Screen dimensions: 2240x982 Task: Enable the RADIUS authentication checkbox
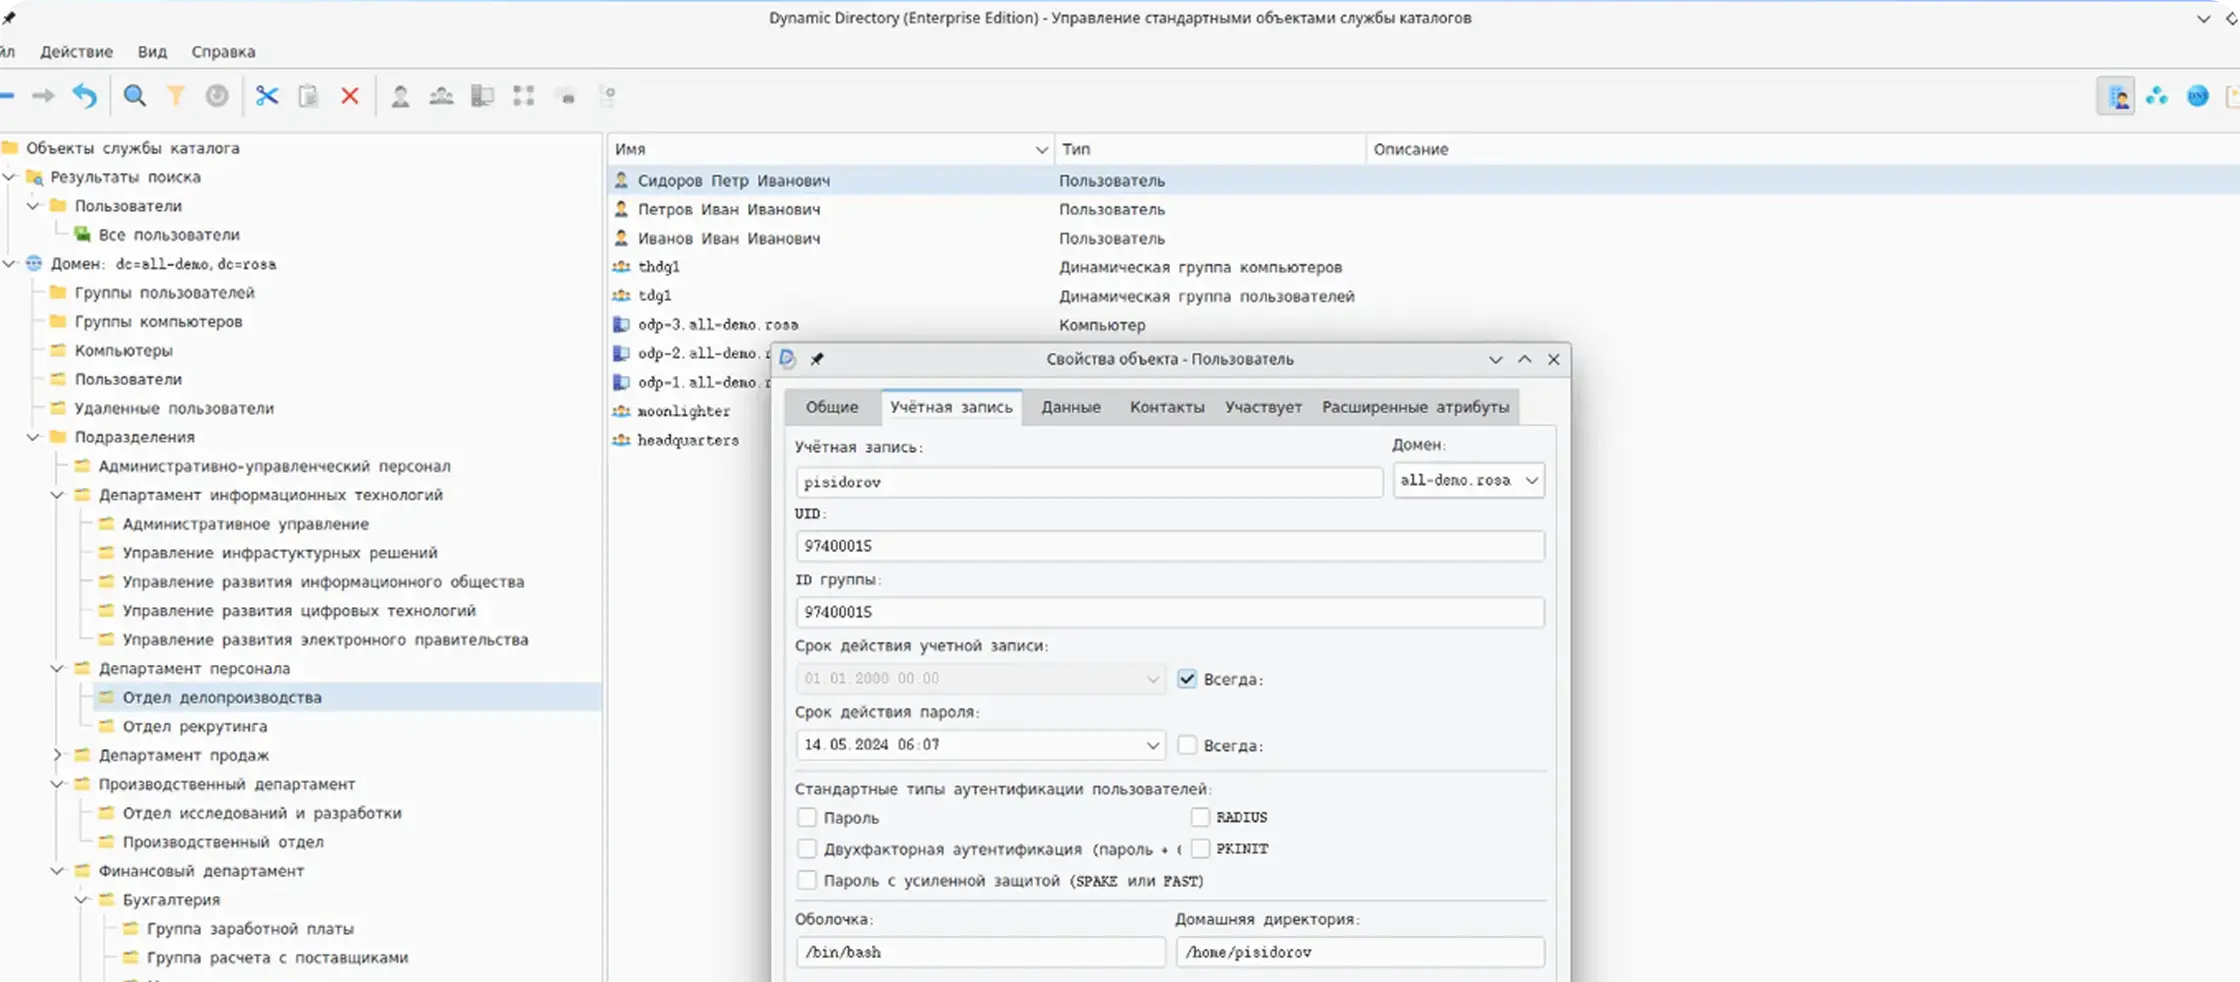pyautogui.click(x=1200, y=818)
